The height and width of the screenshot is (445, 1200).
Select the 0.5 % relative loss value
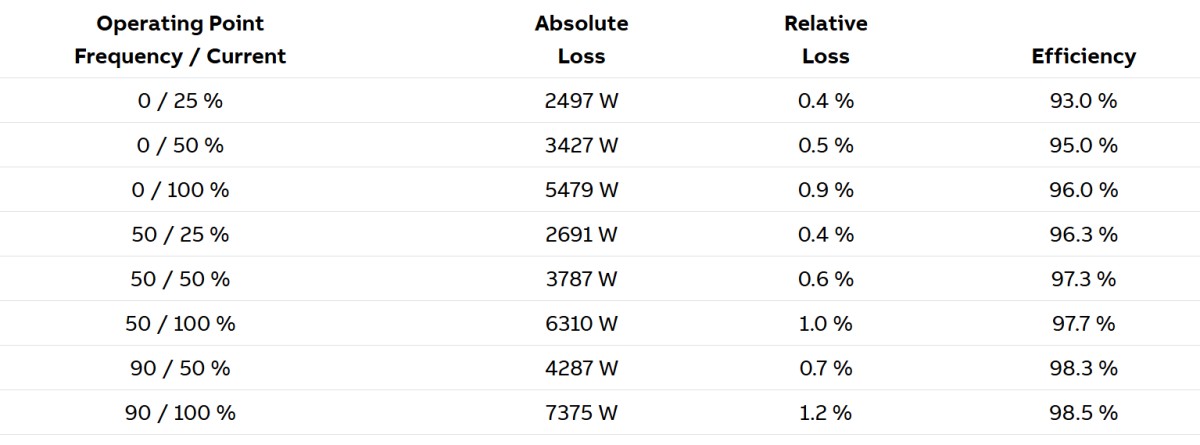click(x=825, y=145)
